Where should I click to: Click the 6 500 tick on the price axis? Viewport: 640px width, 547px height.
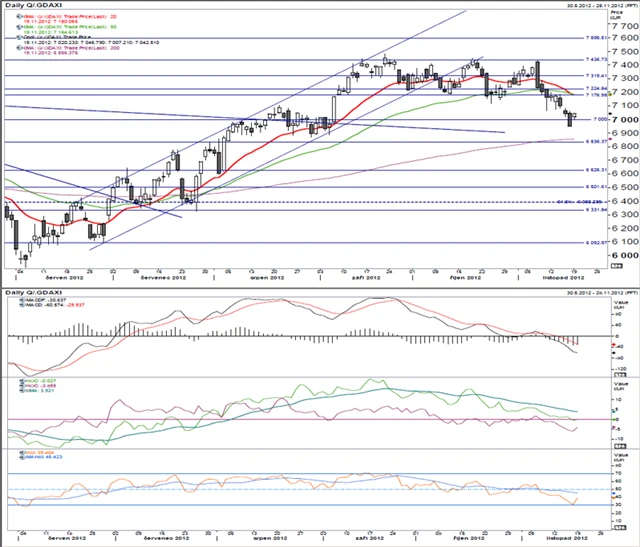click(x=625, y=187)
